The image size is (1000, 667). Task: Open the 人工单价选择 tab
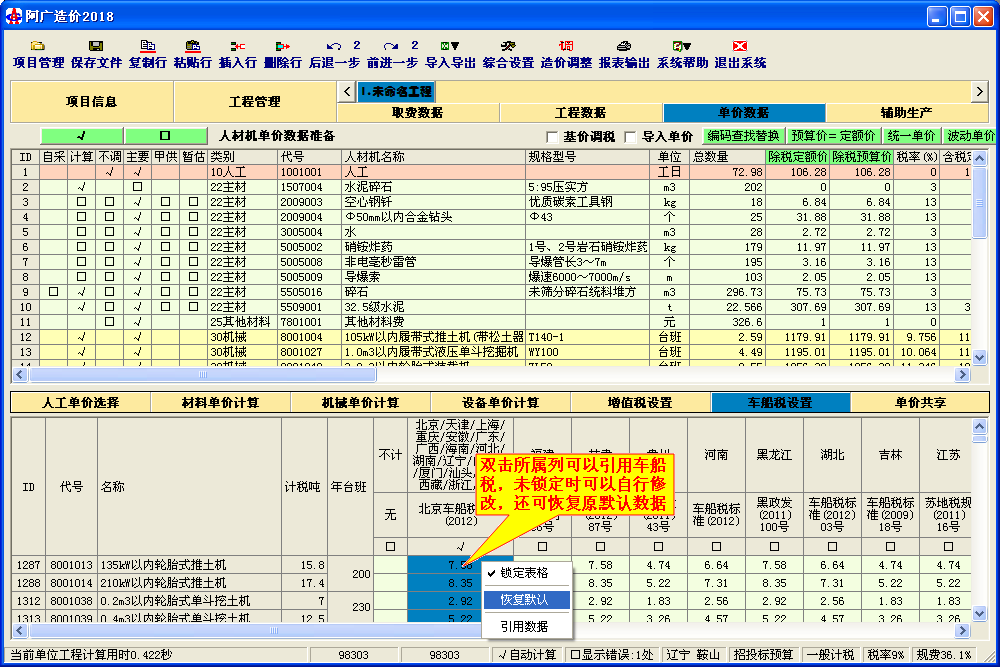pos(81,402)
